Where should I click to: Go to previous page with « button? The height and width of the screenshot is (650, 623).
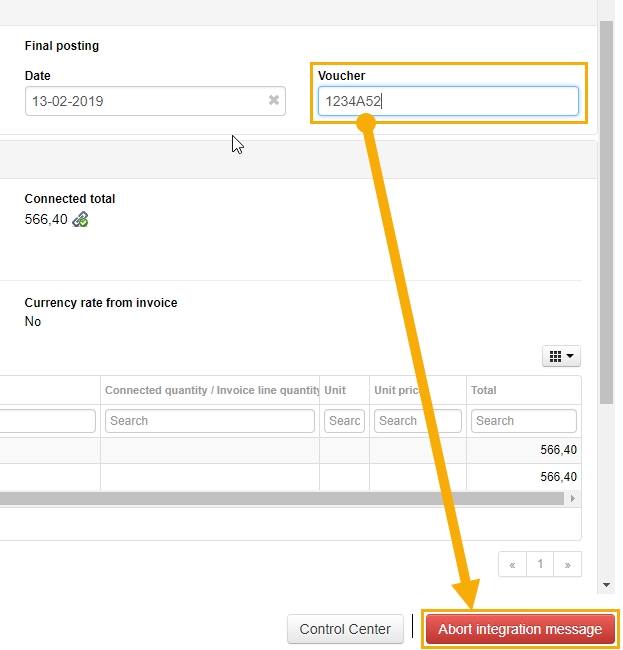(x=512, y=564)
